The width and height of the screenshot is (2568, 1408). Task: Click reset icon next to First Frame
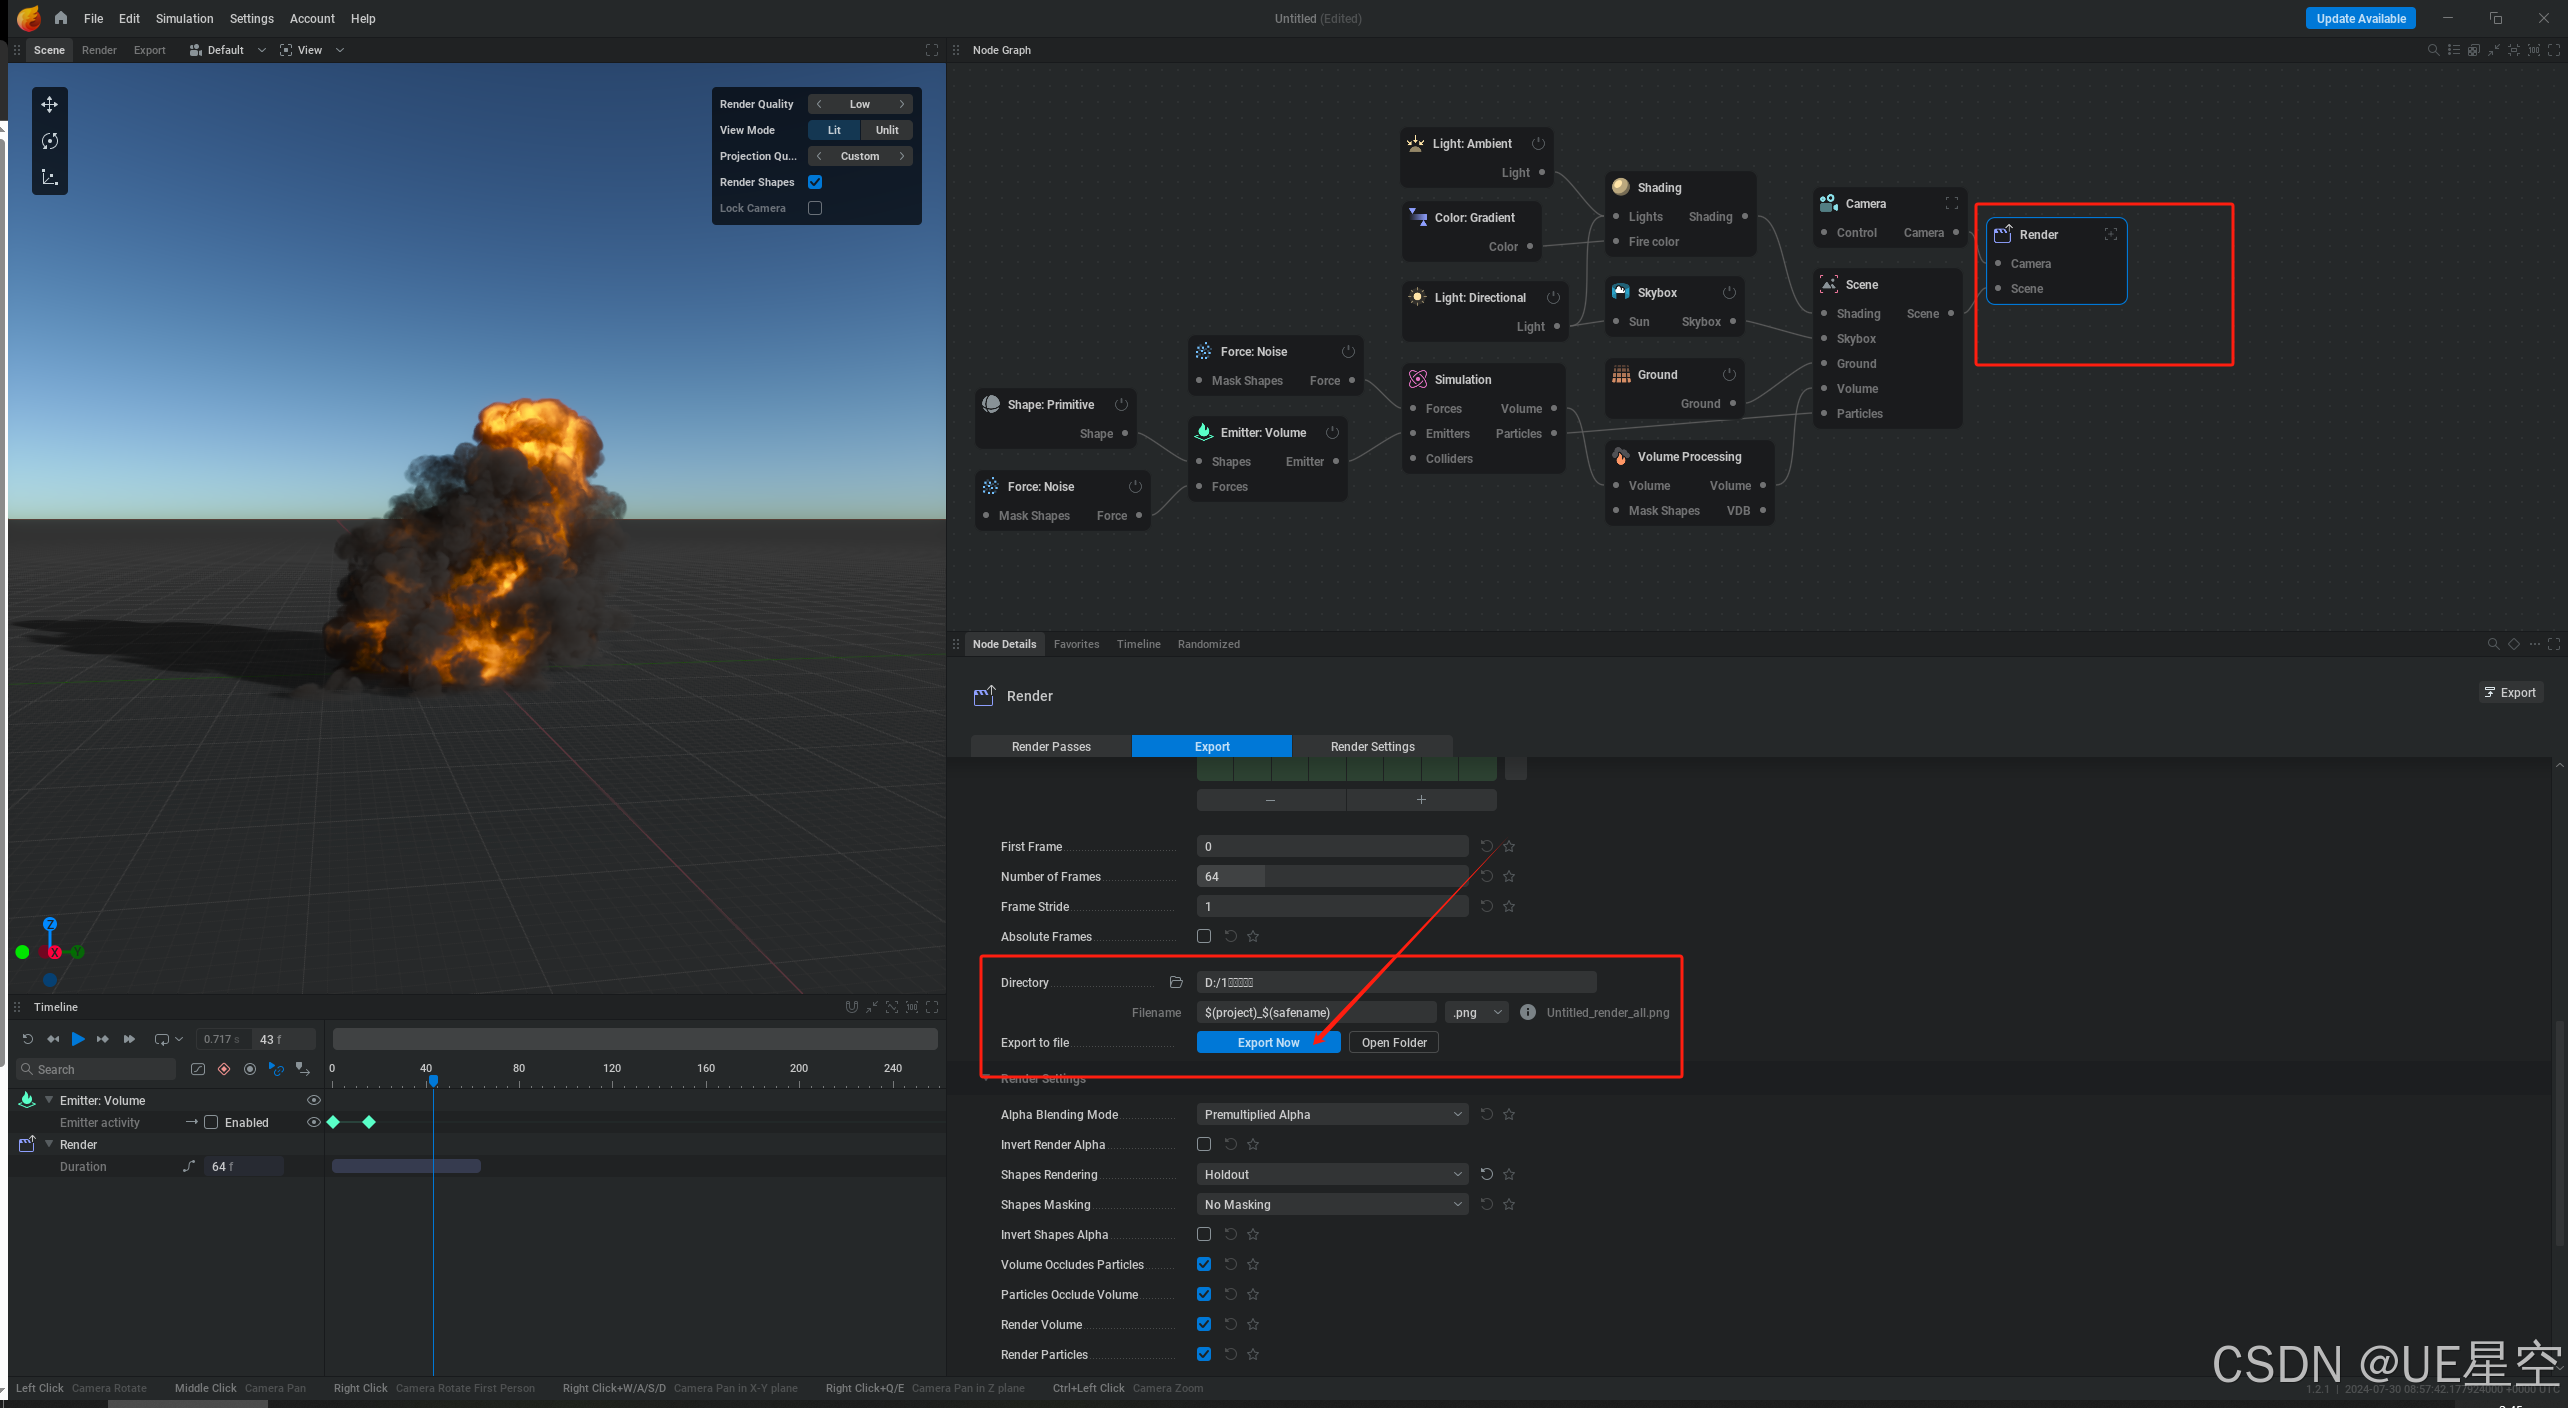click(1487, 846)
